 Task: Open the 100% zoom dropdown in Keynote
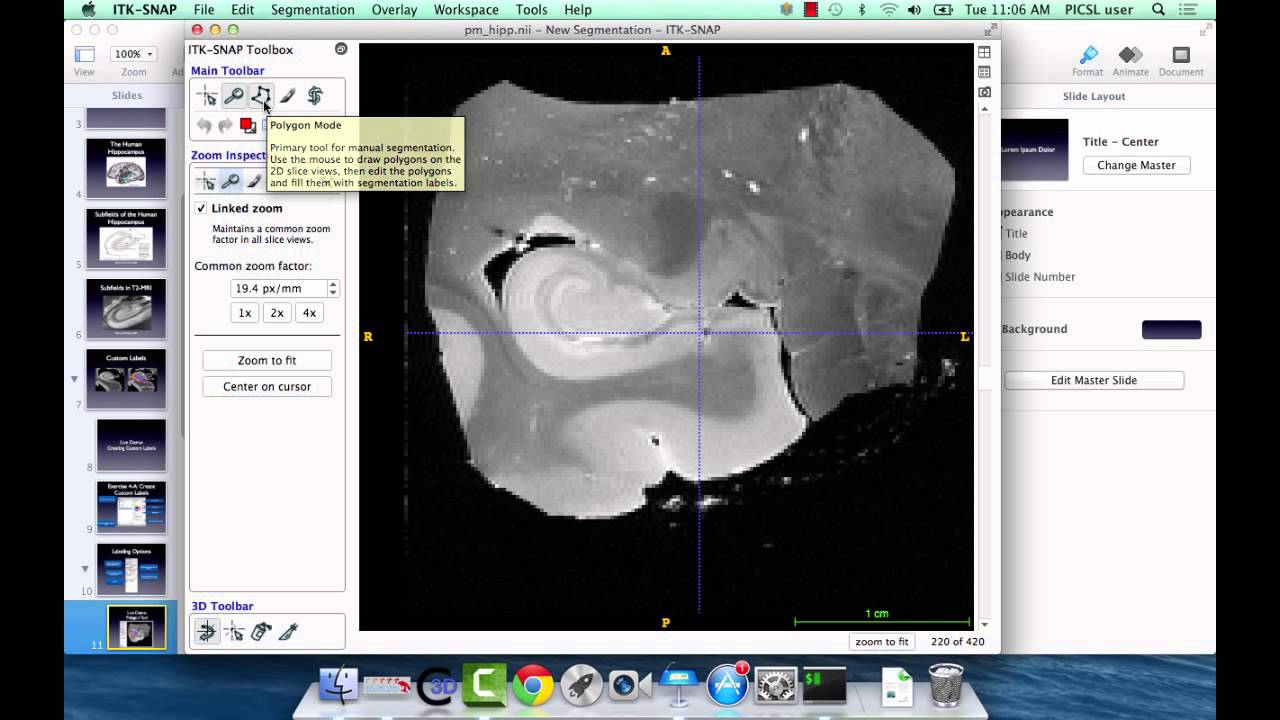(133, 54)
